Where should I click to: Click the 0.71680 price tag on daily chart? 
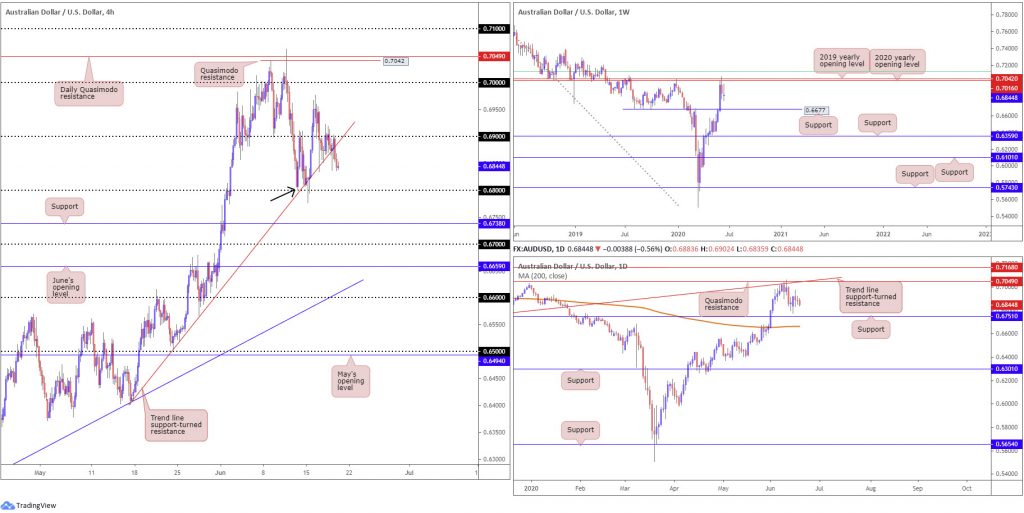(1004, 268)
